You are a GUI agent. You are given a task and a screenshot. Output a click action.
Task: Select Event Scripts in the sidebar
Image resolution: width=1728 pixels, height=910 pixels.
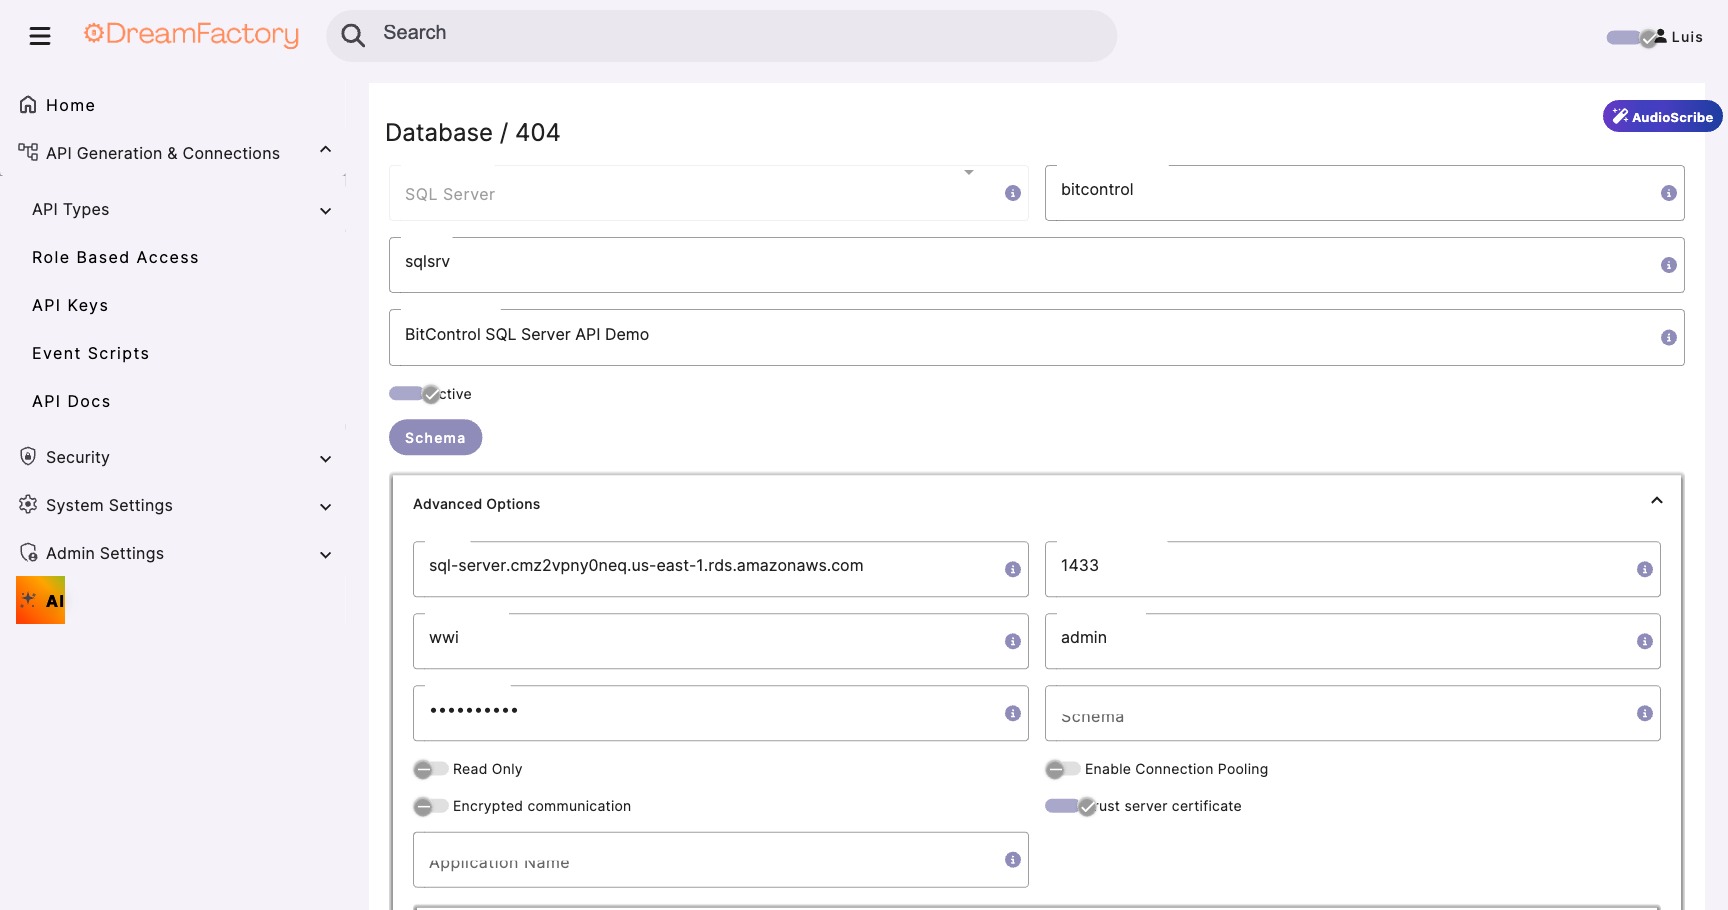pyautogui.click(x=90, y=353)
